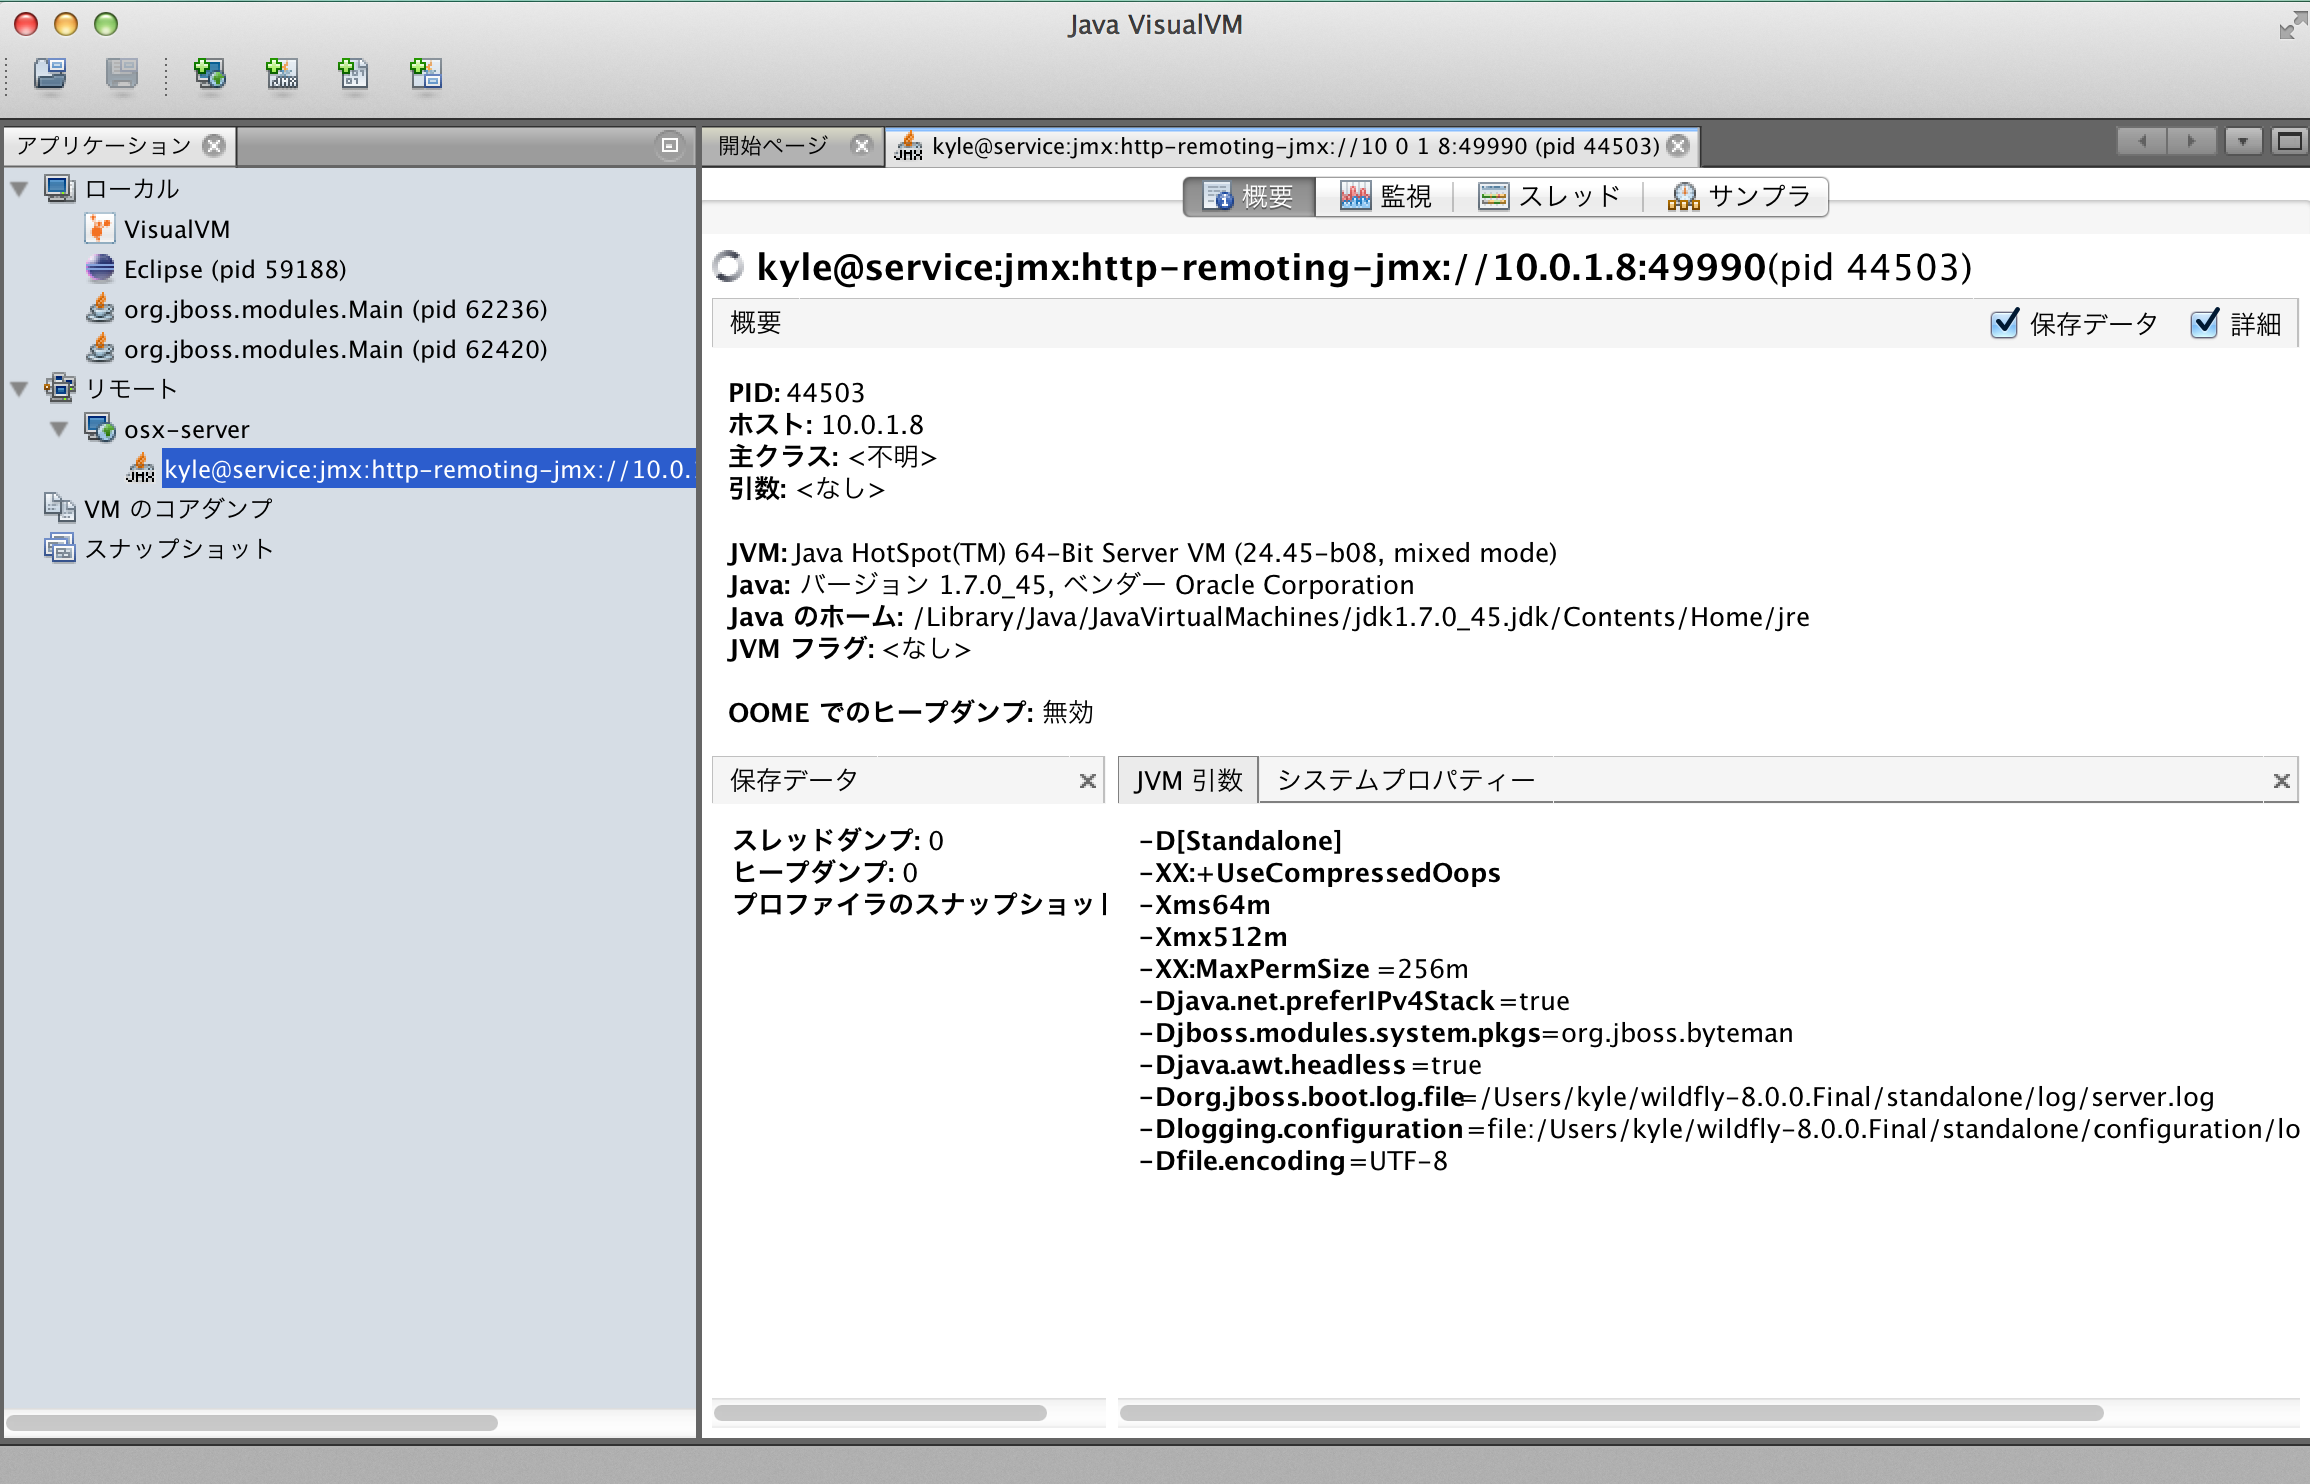This screenshot has height=1484, width=2310.
Task: Collapse the osx-server tree node
Action: click(x=59, y=429)
